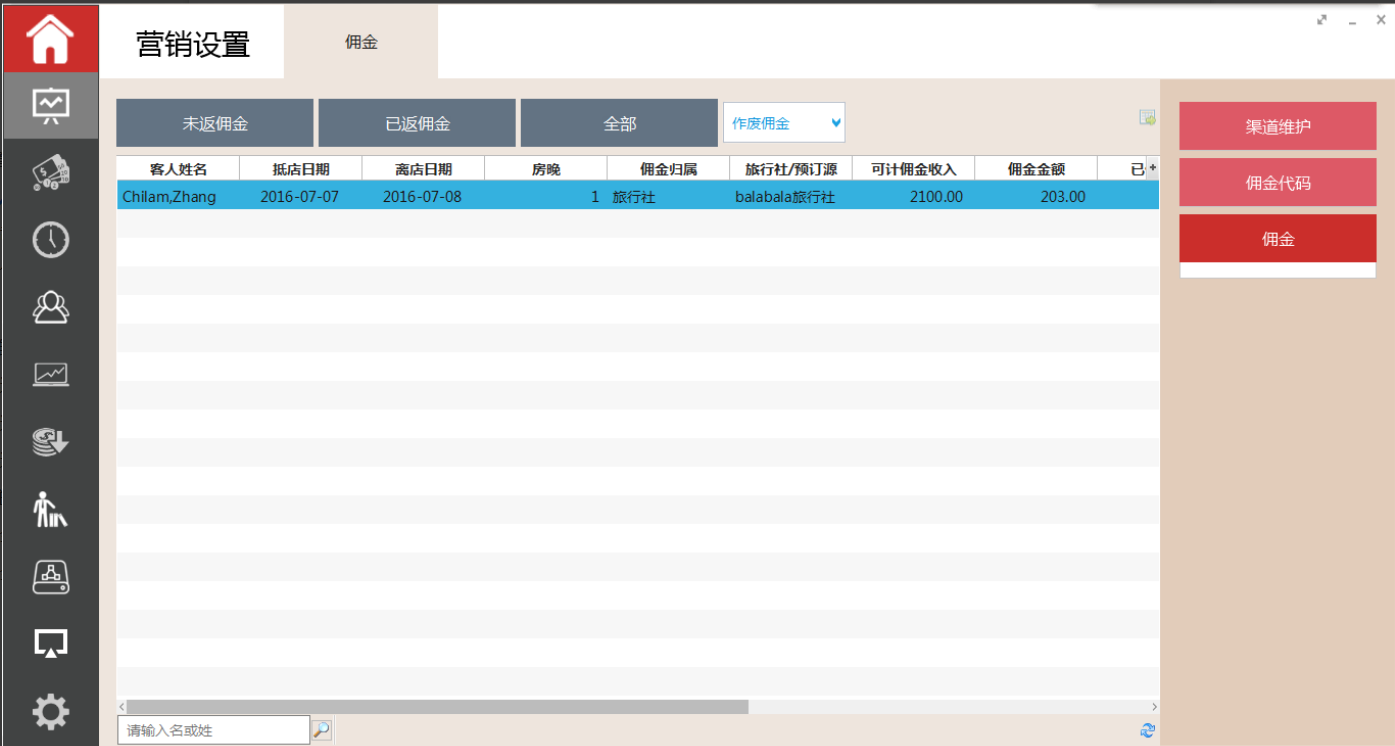Open the coins with down-arrow sidebar icon
The height and width of the screenshot is (746, 1395).
click(x=50, y=441)
